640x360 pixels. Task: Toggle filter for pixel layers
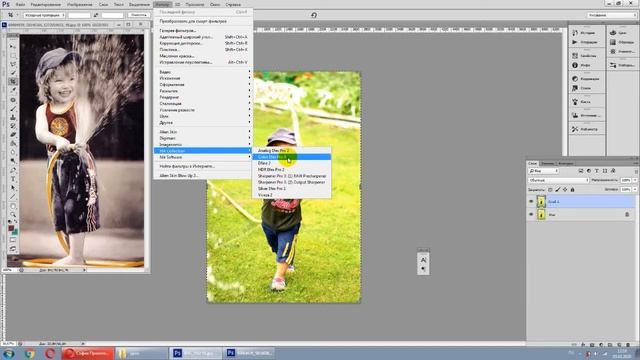581,171
